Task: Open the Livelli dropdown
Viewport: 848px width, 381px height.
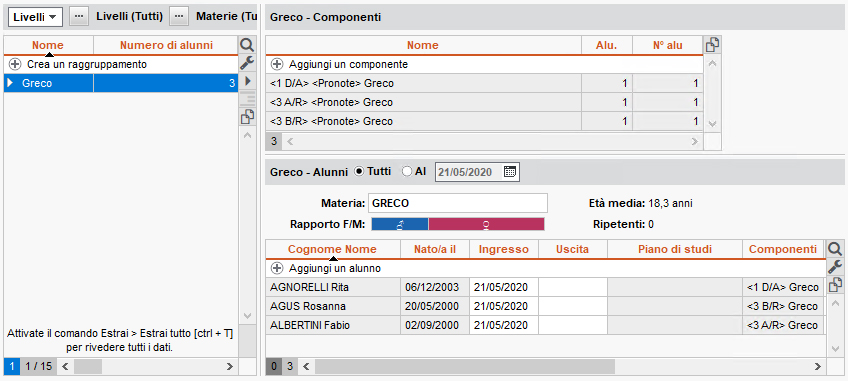Action: point(36,17)
